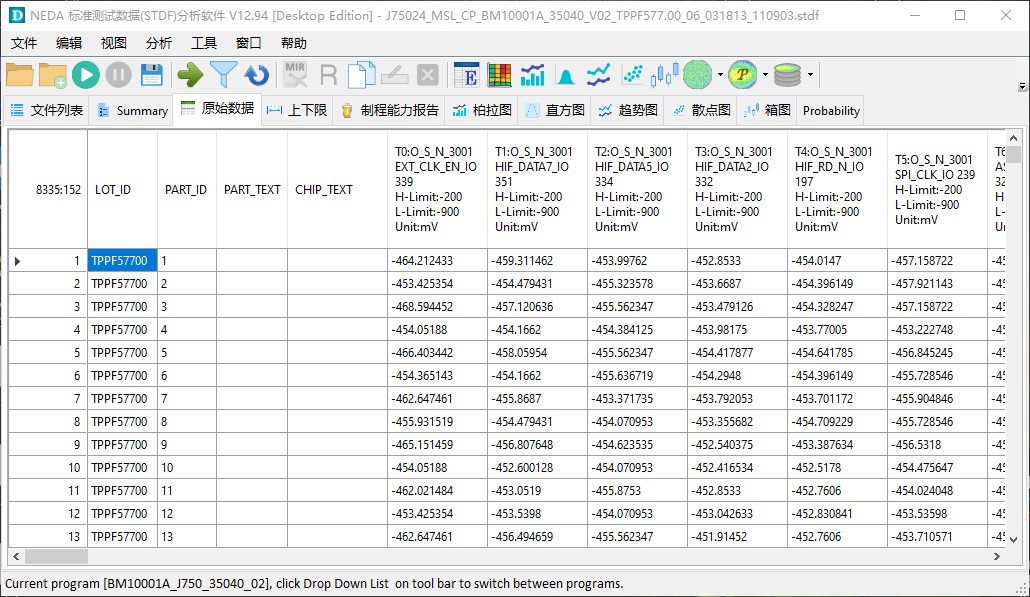1030x597 pixels.
Task: Click the bell-curve histogram toolbar icon
Action: point(566,76)
